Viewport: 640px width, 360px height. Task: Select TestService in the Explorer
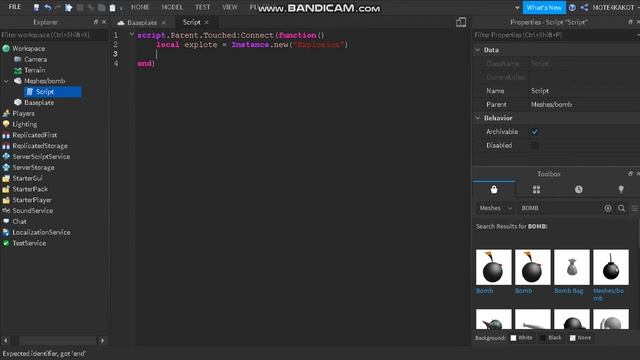click(x=29, y=243)
